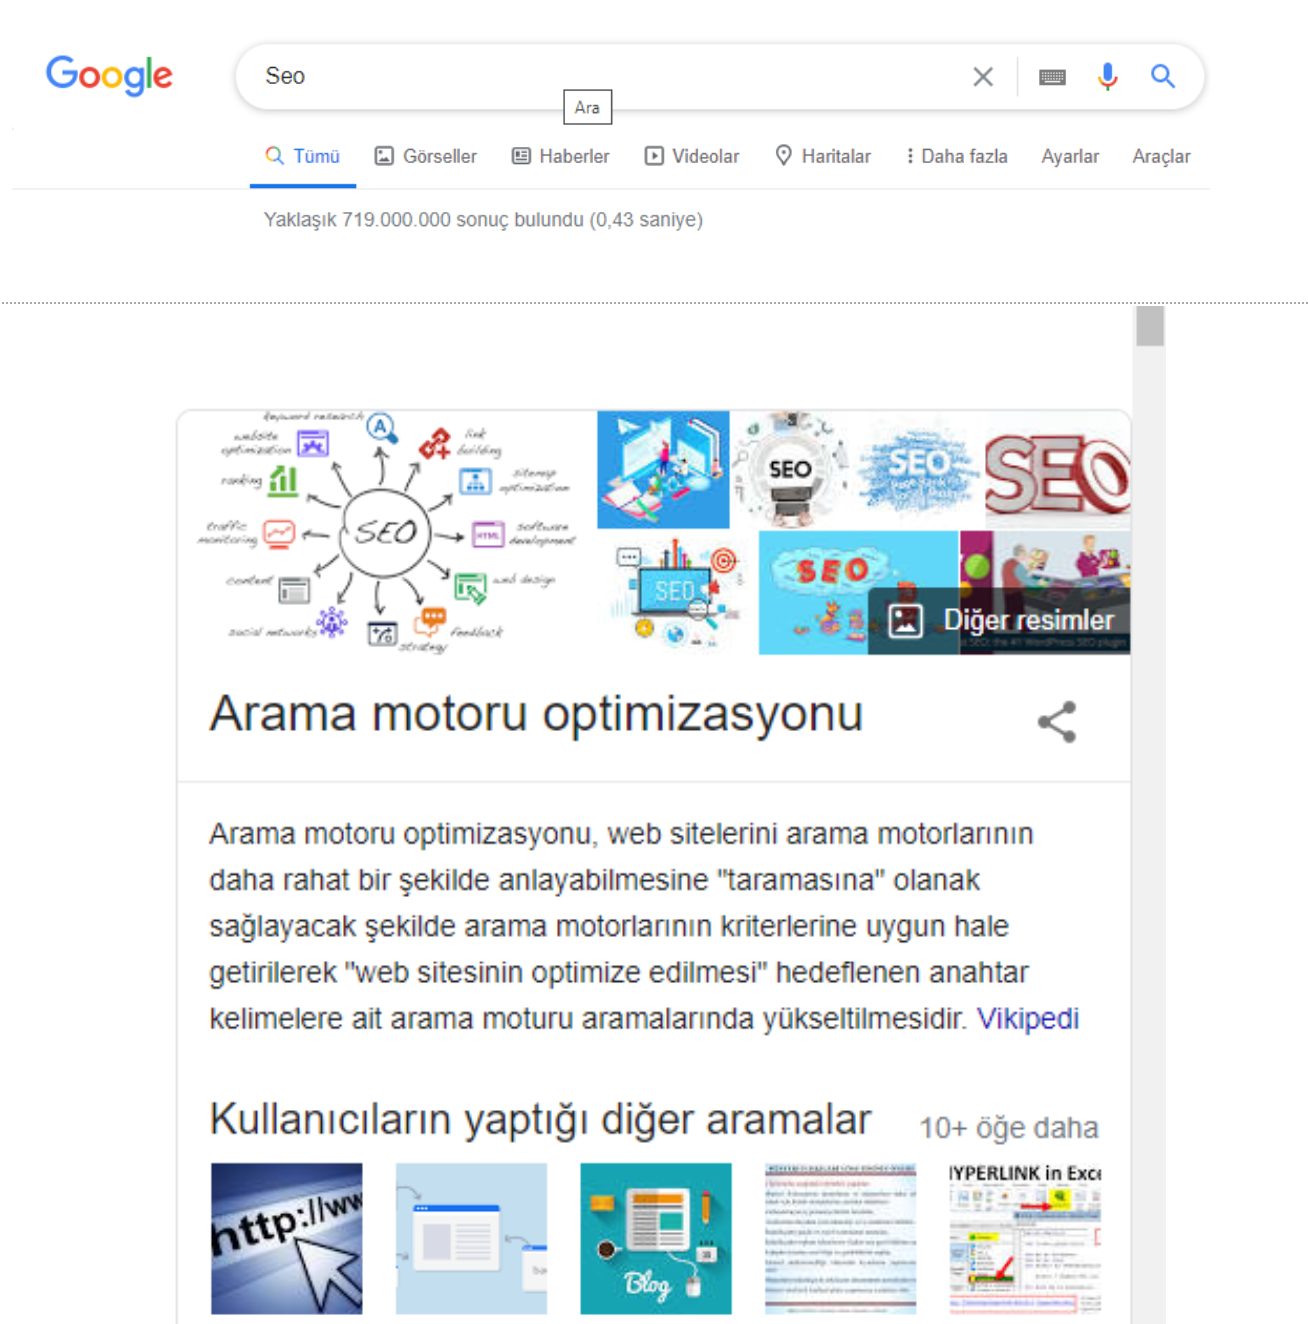Click inside the Seo search field
The width and height of the screenshot is (1308, 1324).
(600, 76)
